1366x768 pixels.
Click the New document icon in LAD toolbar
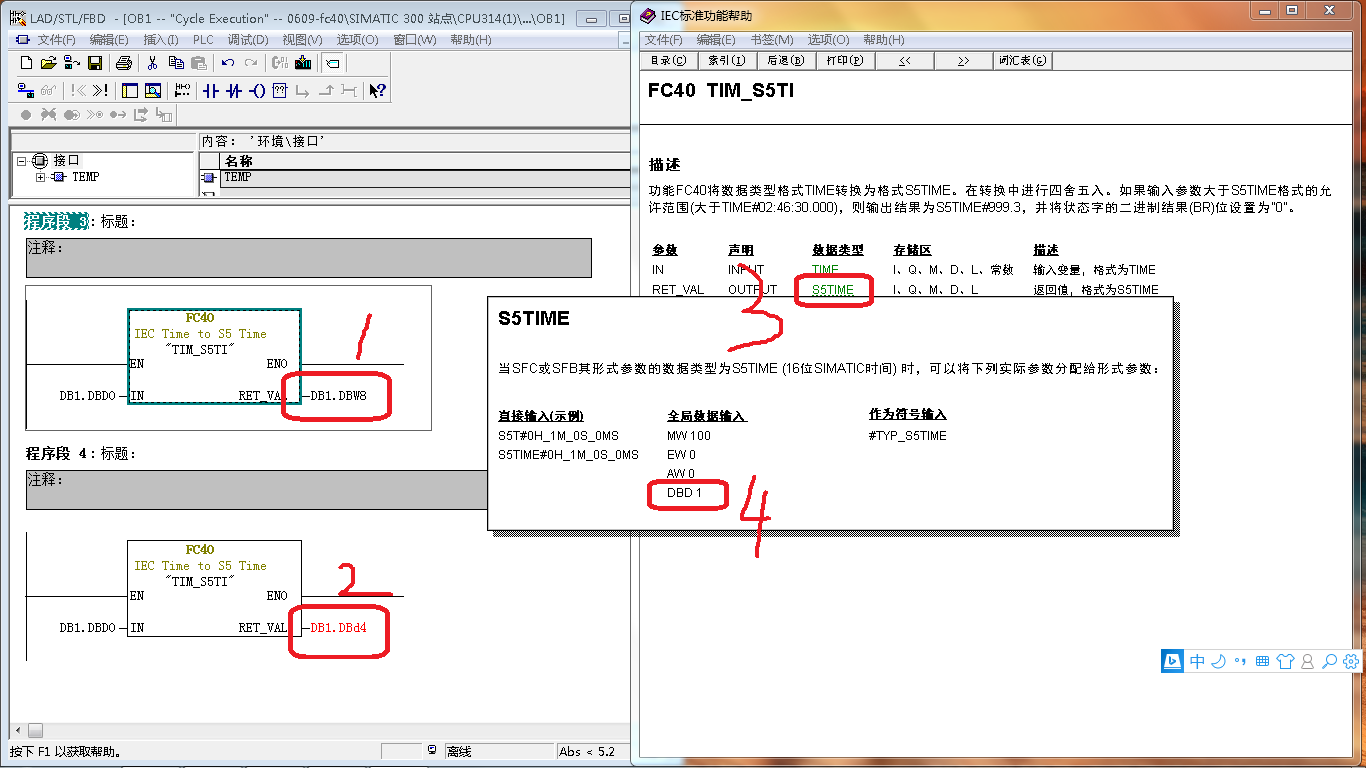27,63
